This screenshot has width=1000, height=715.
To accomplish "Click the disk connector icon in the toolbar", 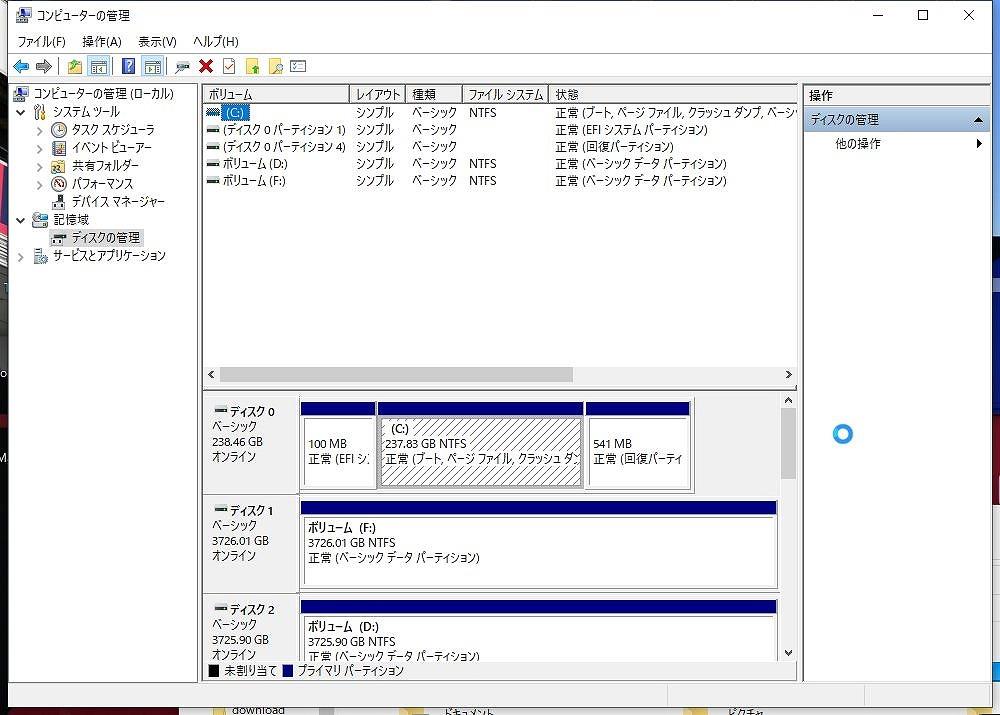I will (182, 66).
